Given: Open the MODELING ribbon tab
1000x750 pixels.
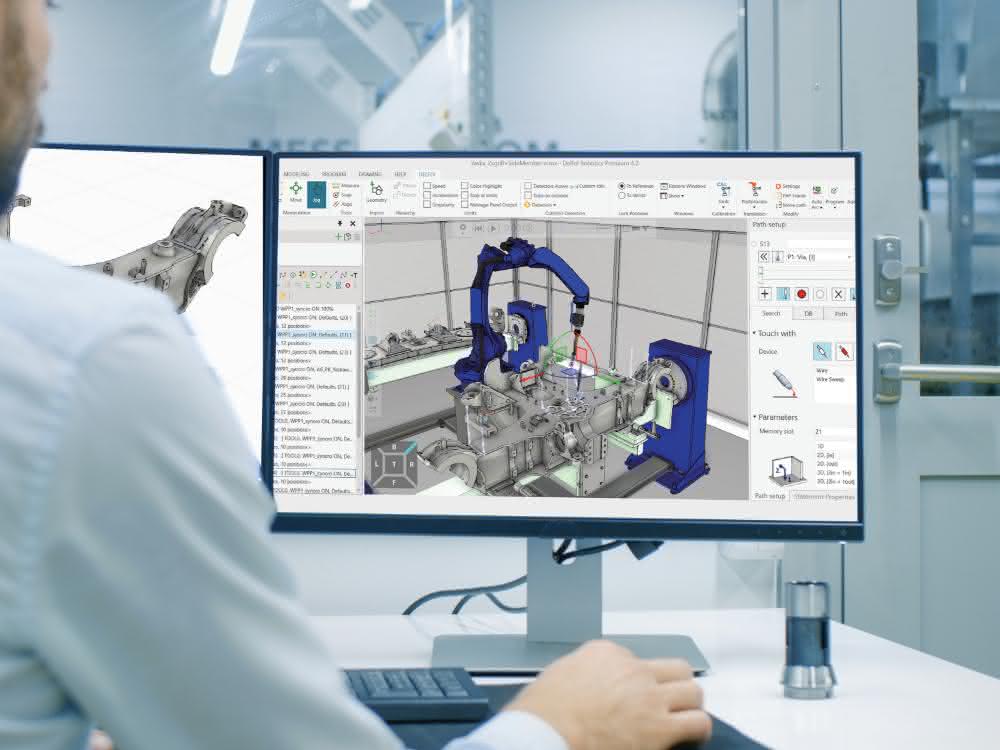Looking at the screenshot, I should tap(296, 174).
